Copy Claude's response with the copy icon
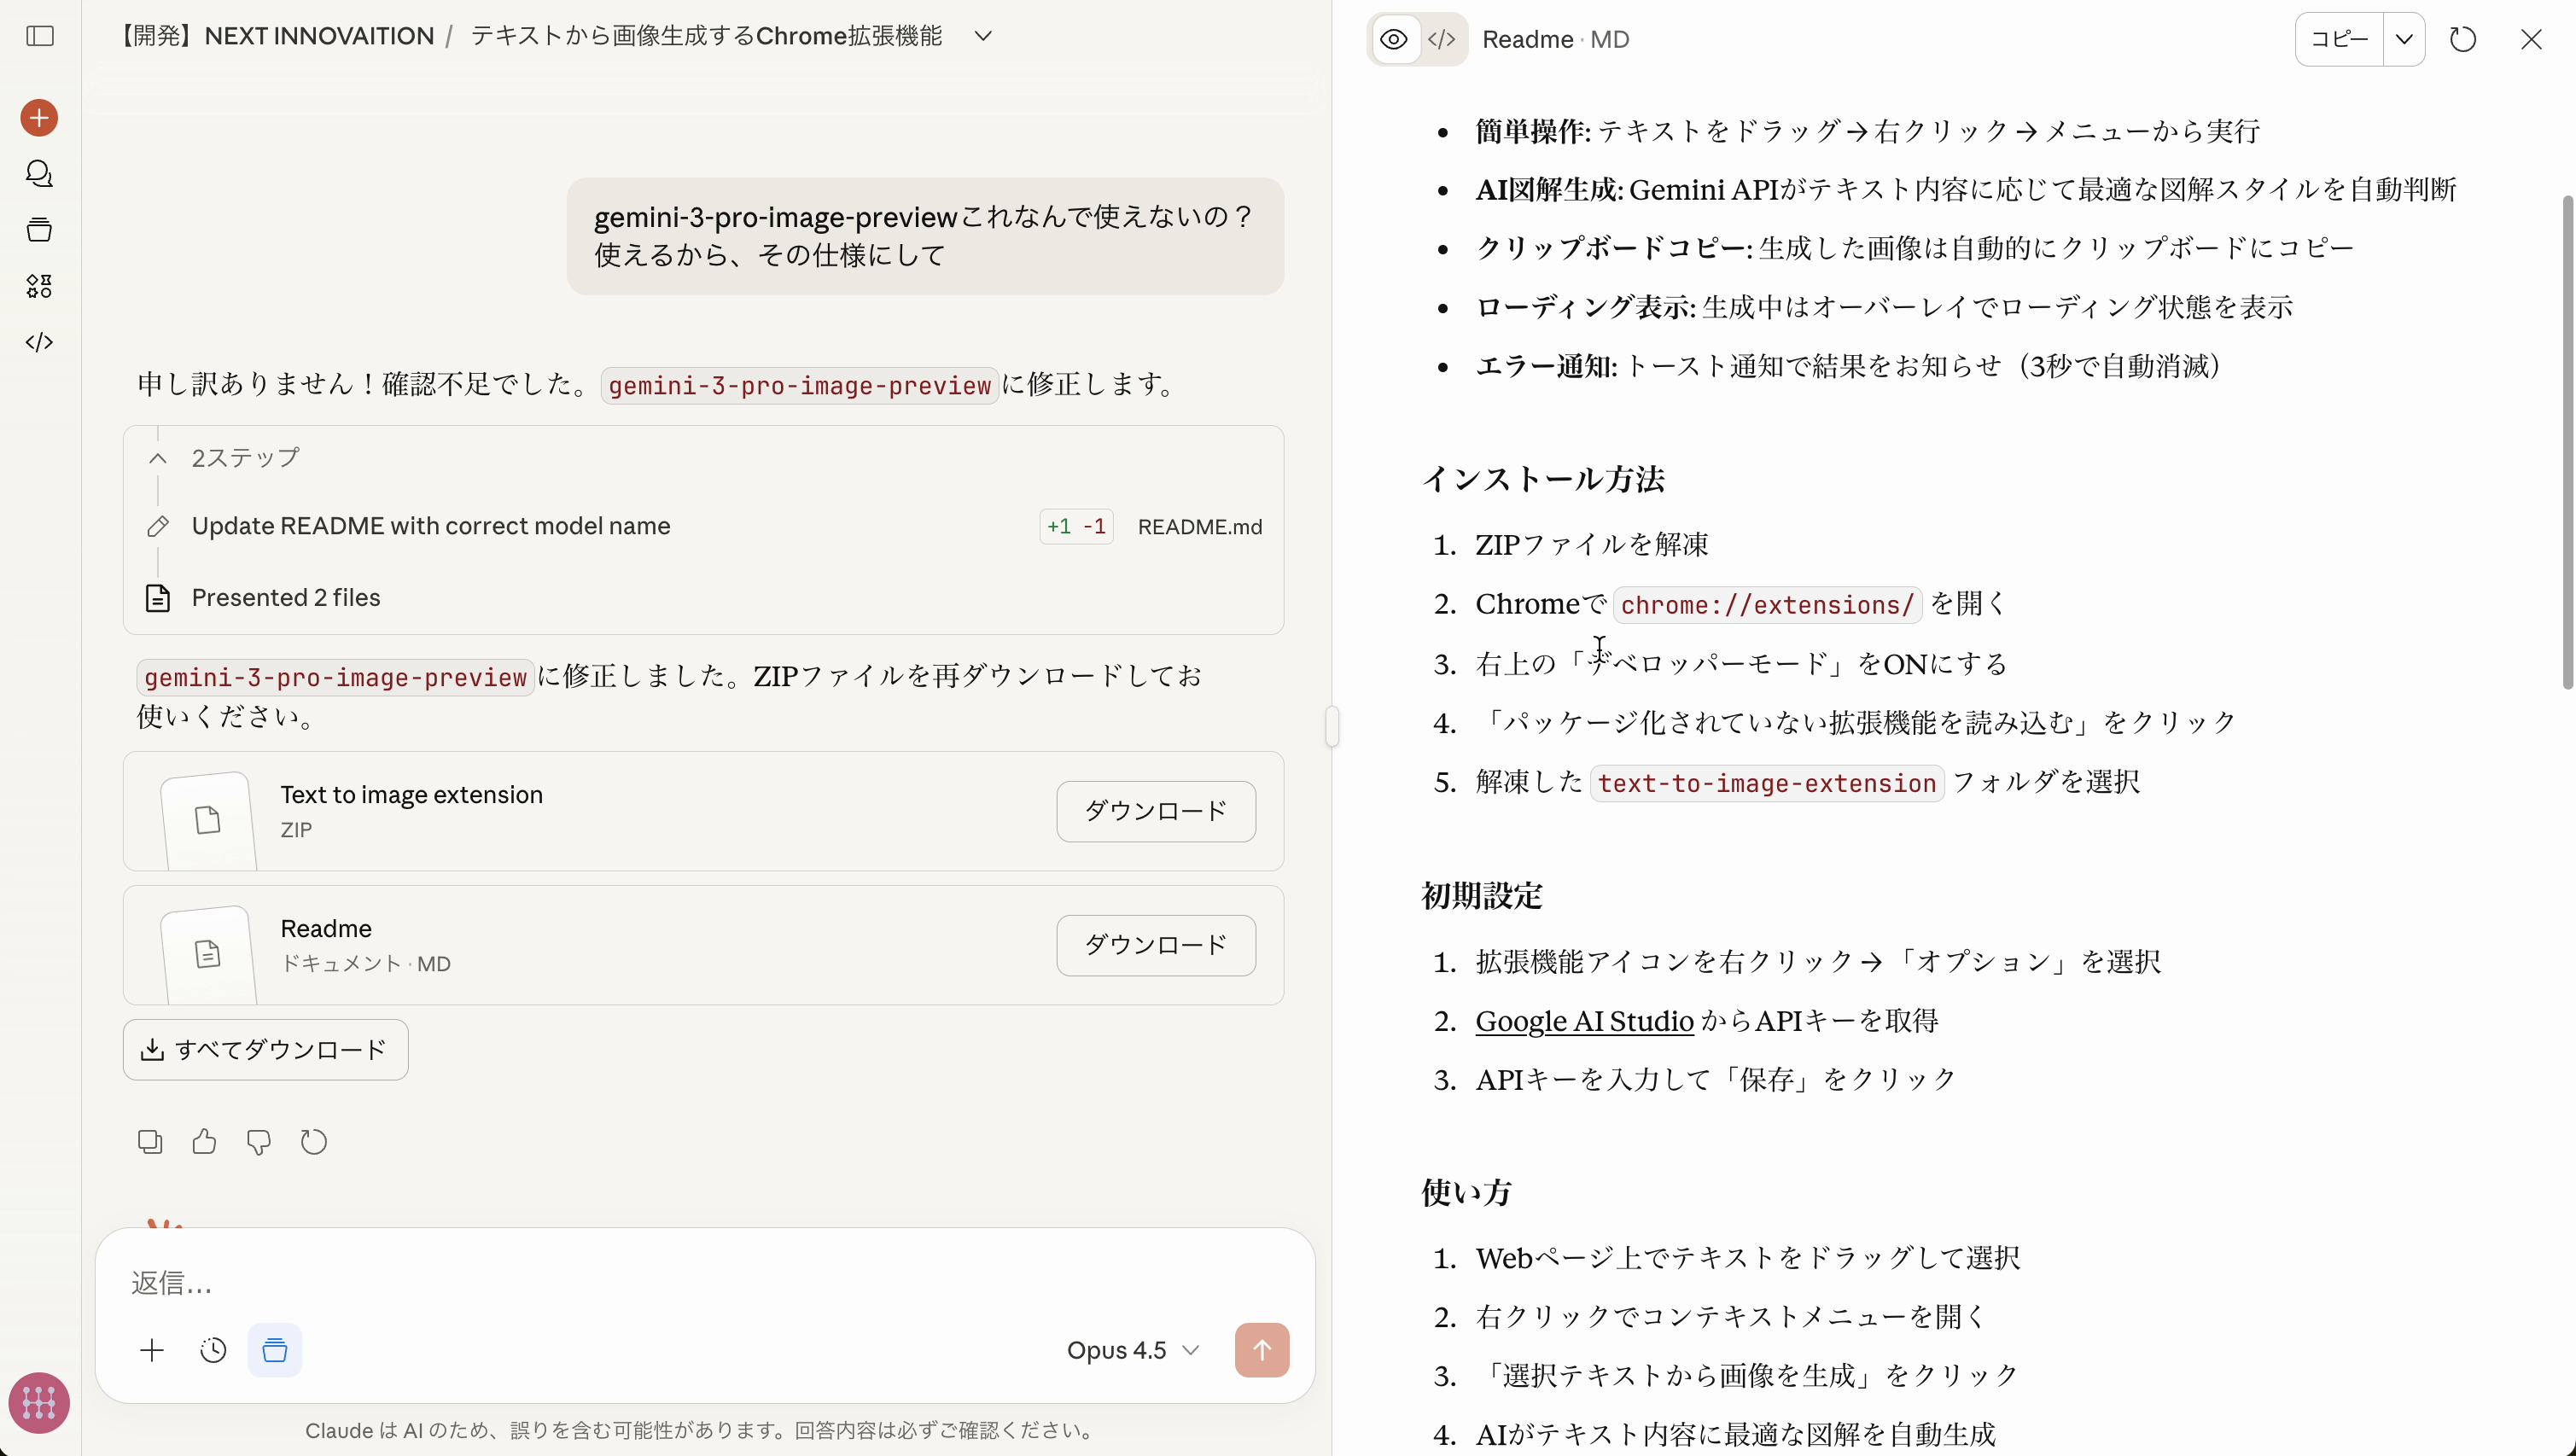 [150, 1141]
